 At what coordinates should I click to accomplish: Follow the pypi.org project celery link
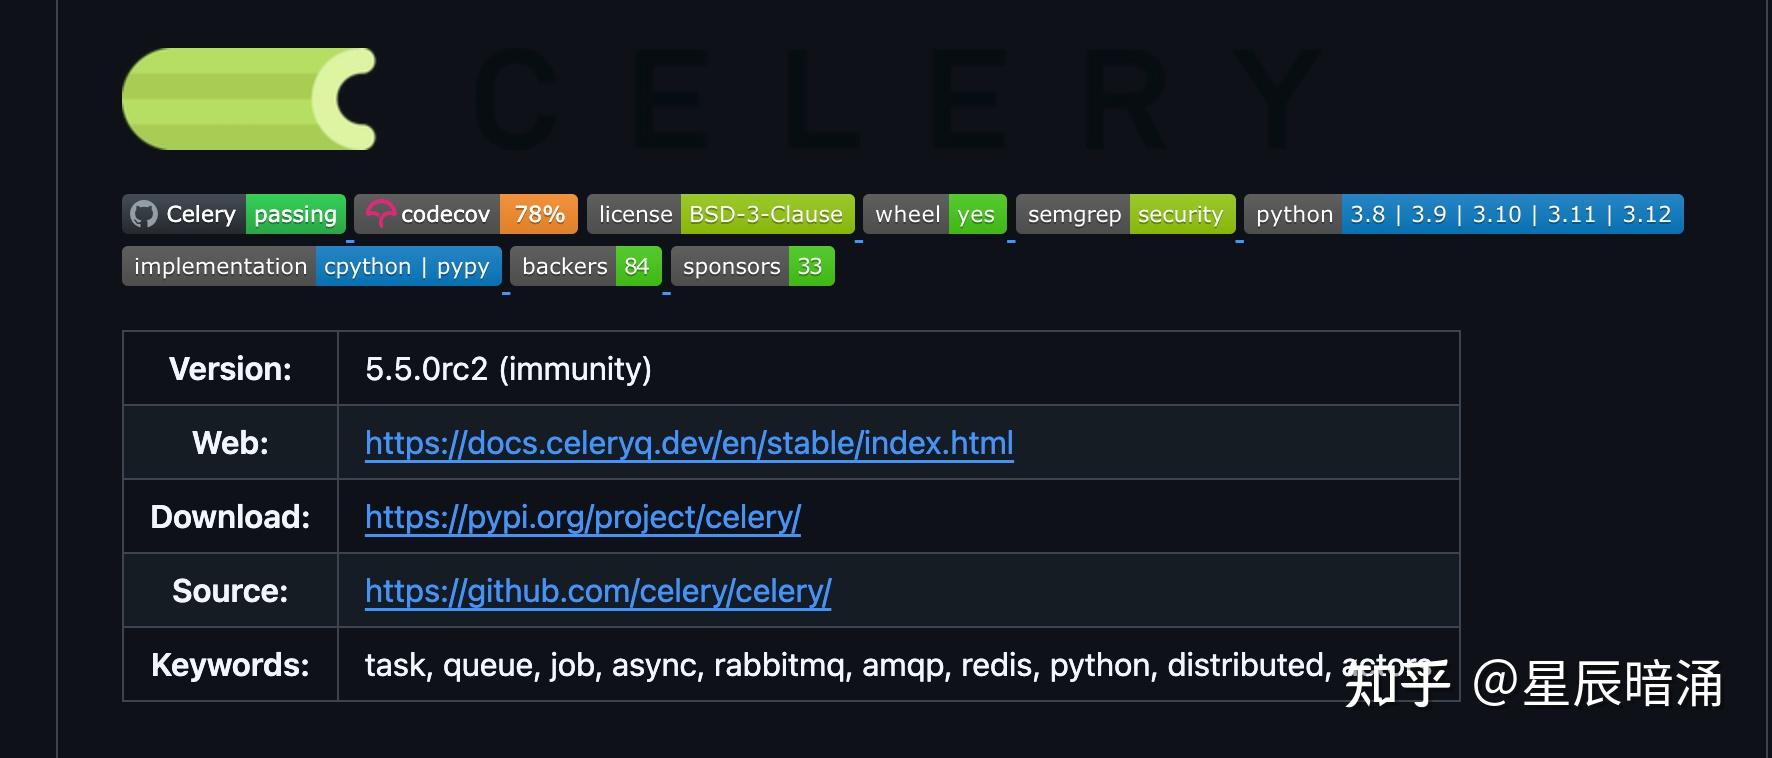pos(583,517)
